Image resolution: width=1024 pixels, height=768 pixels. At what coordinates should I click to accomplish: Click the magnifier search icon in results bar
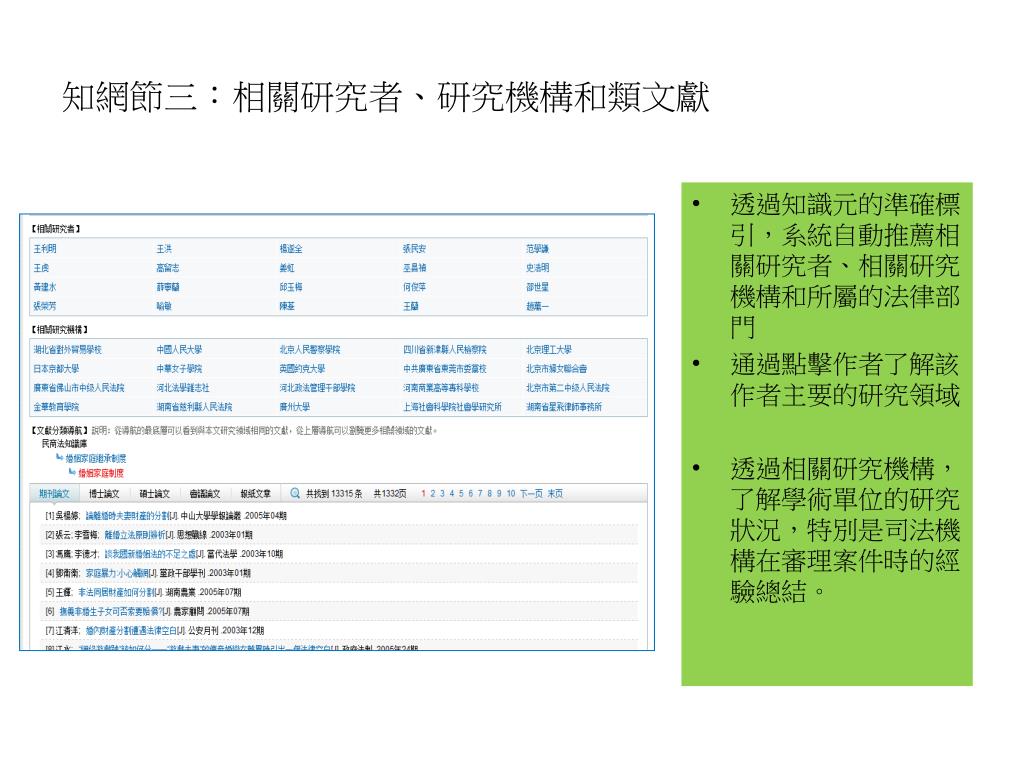(x=295, y=493)
